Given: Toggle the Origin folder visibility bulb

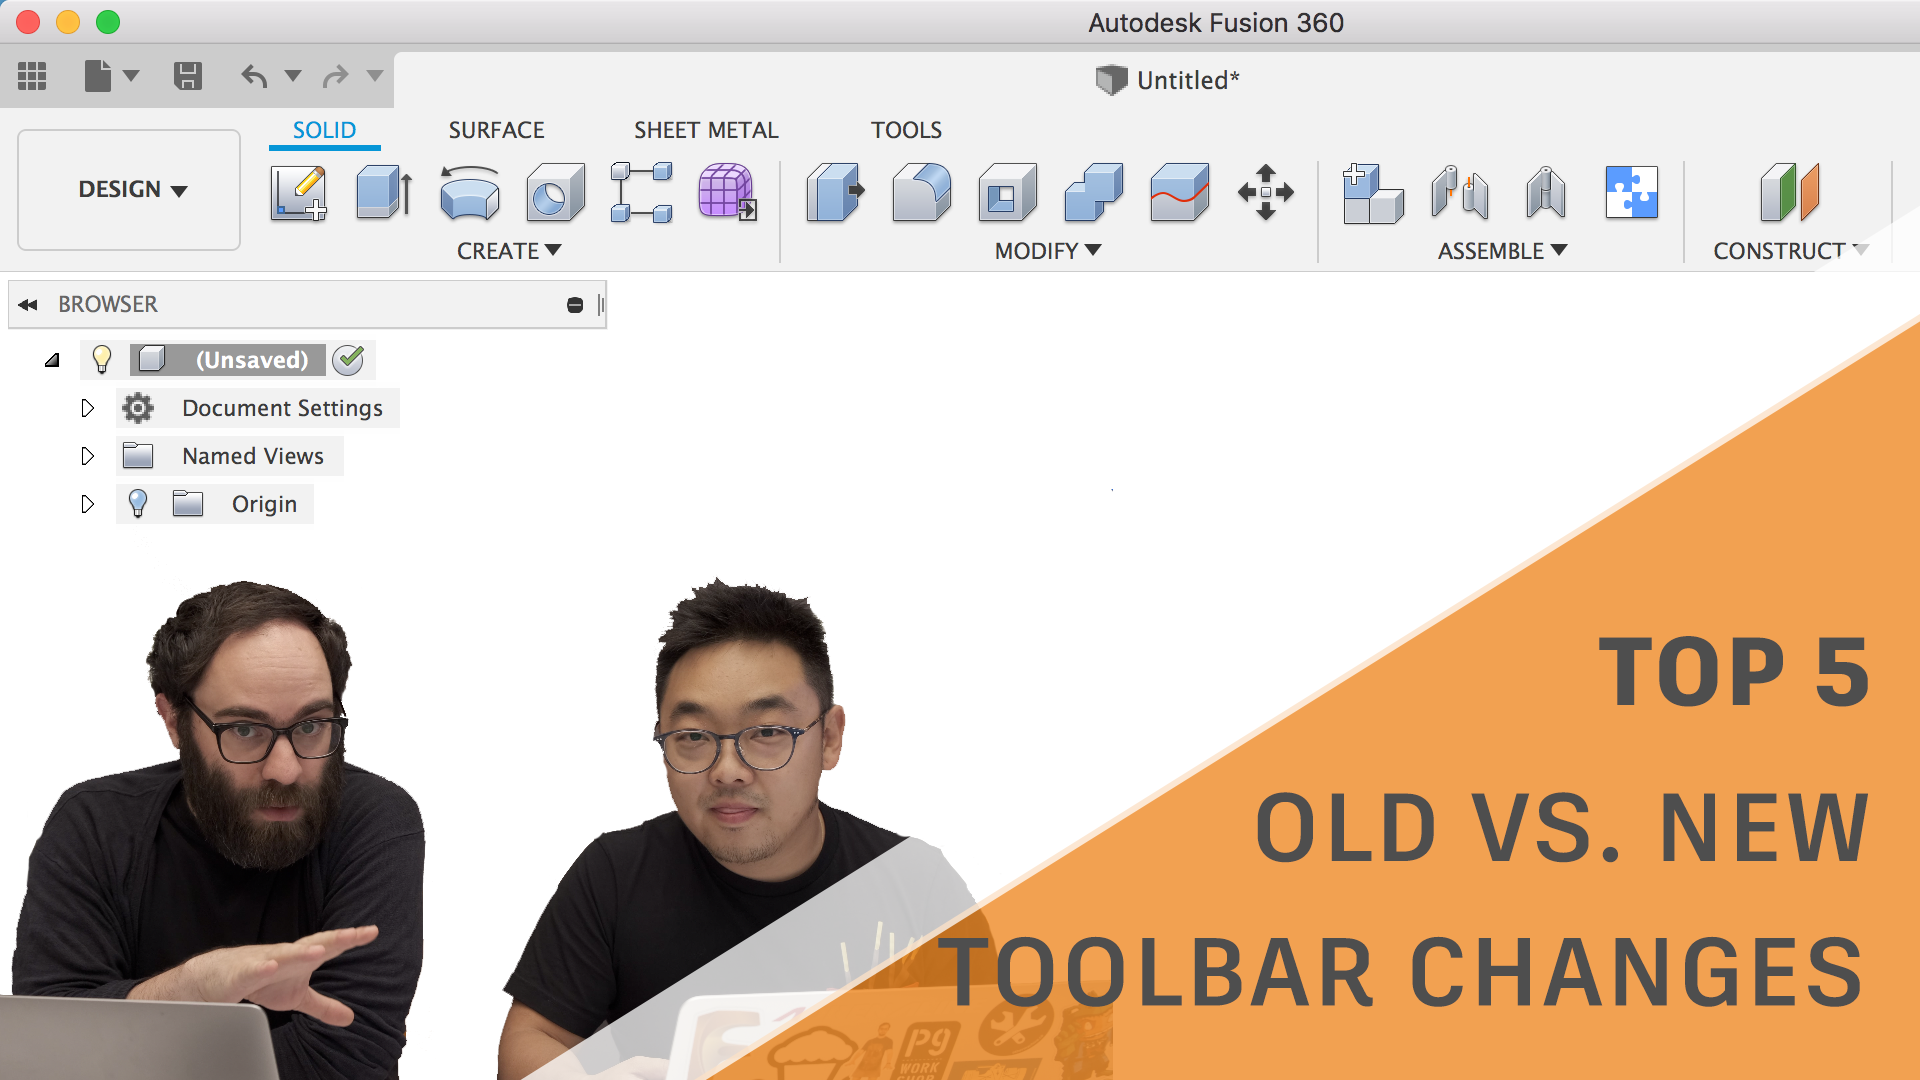Looking at the screenshot, I should pos(138,504).
